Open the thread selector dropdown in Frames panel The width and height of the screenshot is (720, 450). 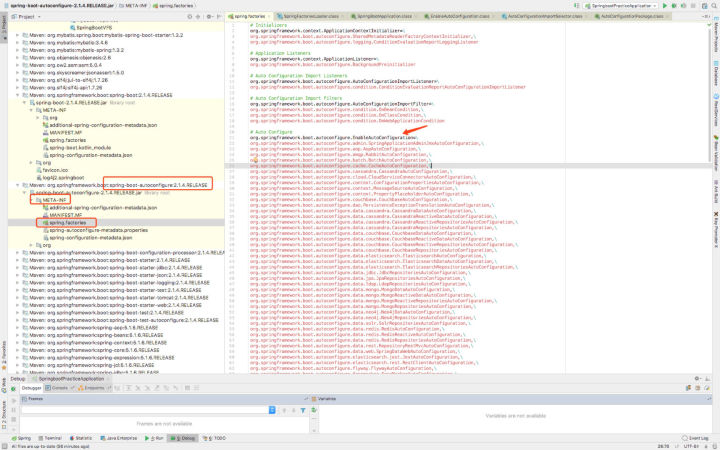[272, 410]
